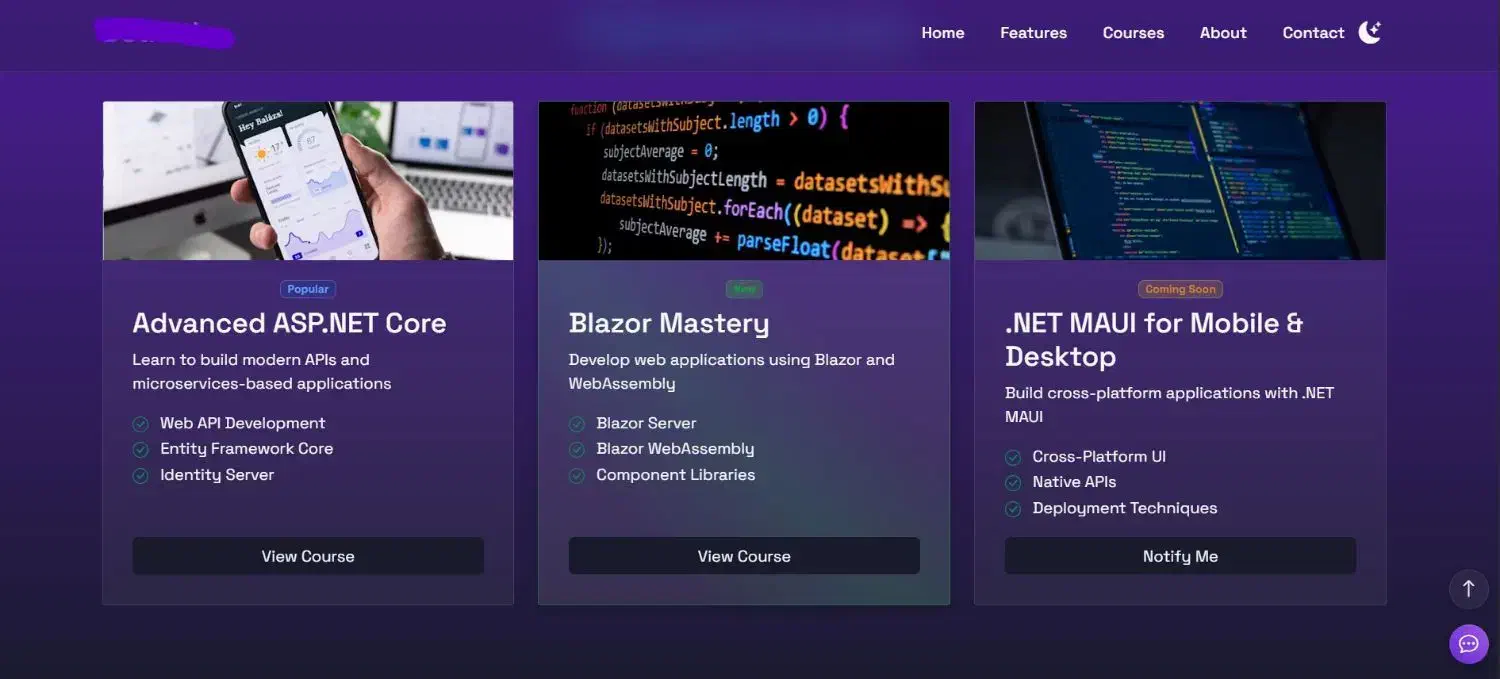Click the Popular badge on ASP.NET card
Screen dimensions: 1500x679
coord(308,289)
